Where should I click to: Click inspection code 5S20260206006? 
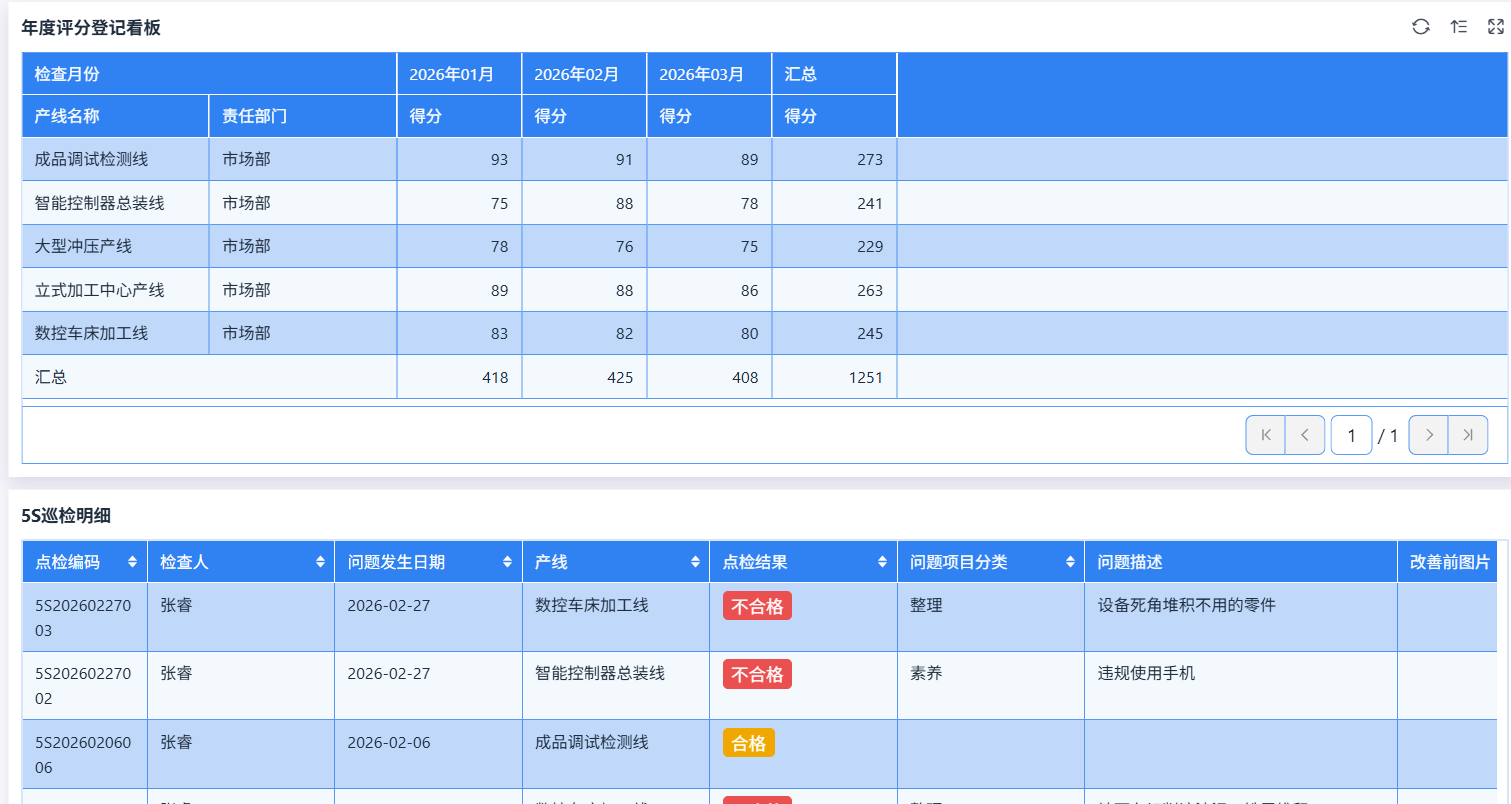click(83, 755)
